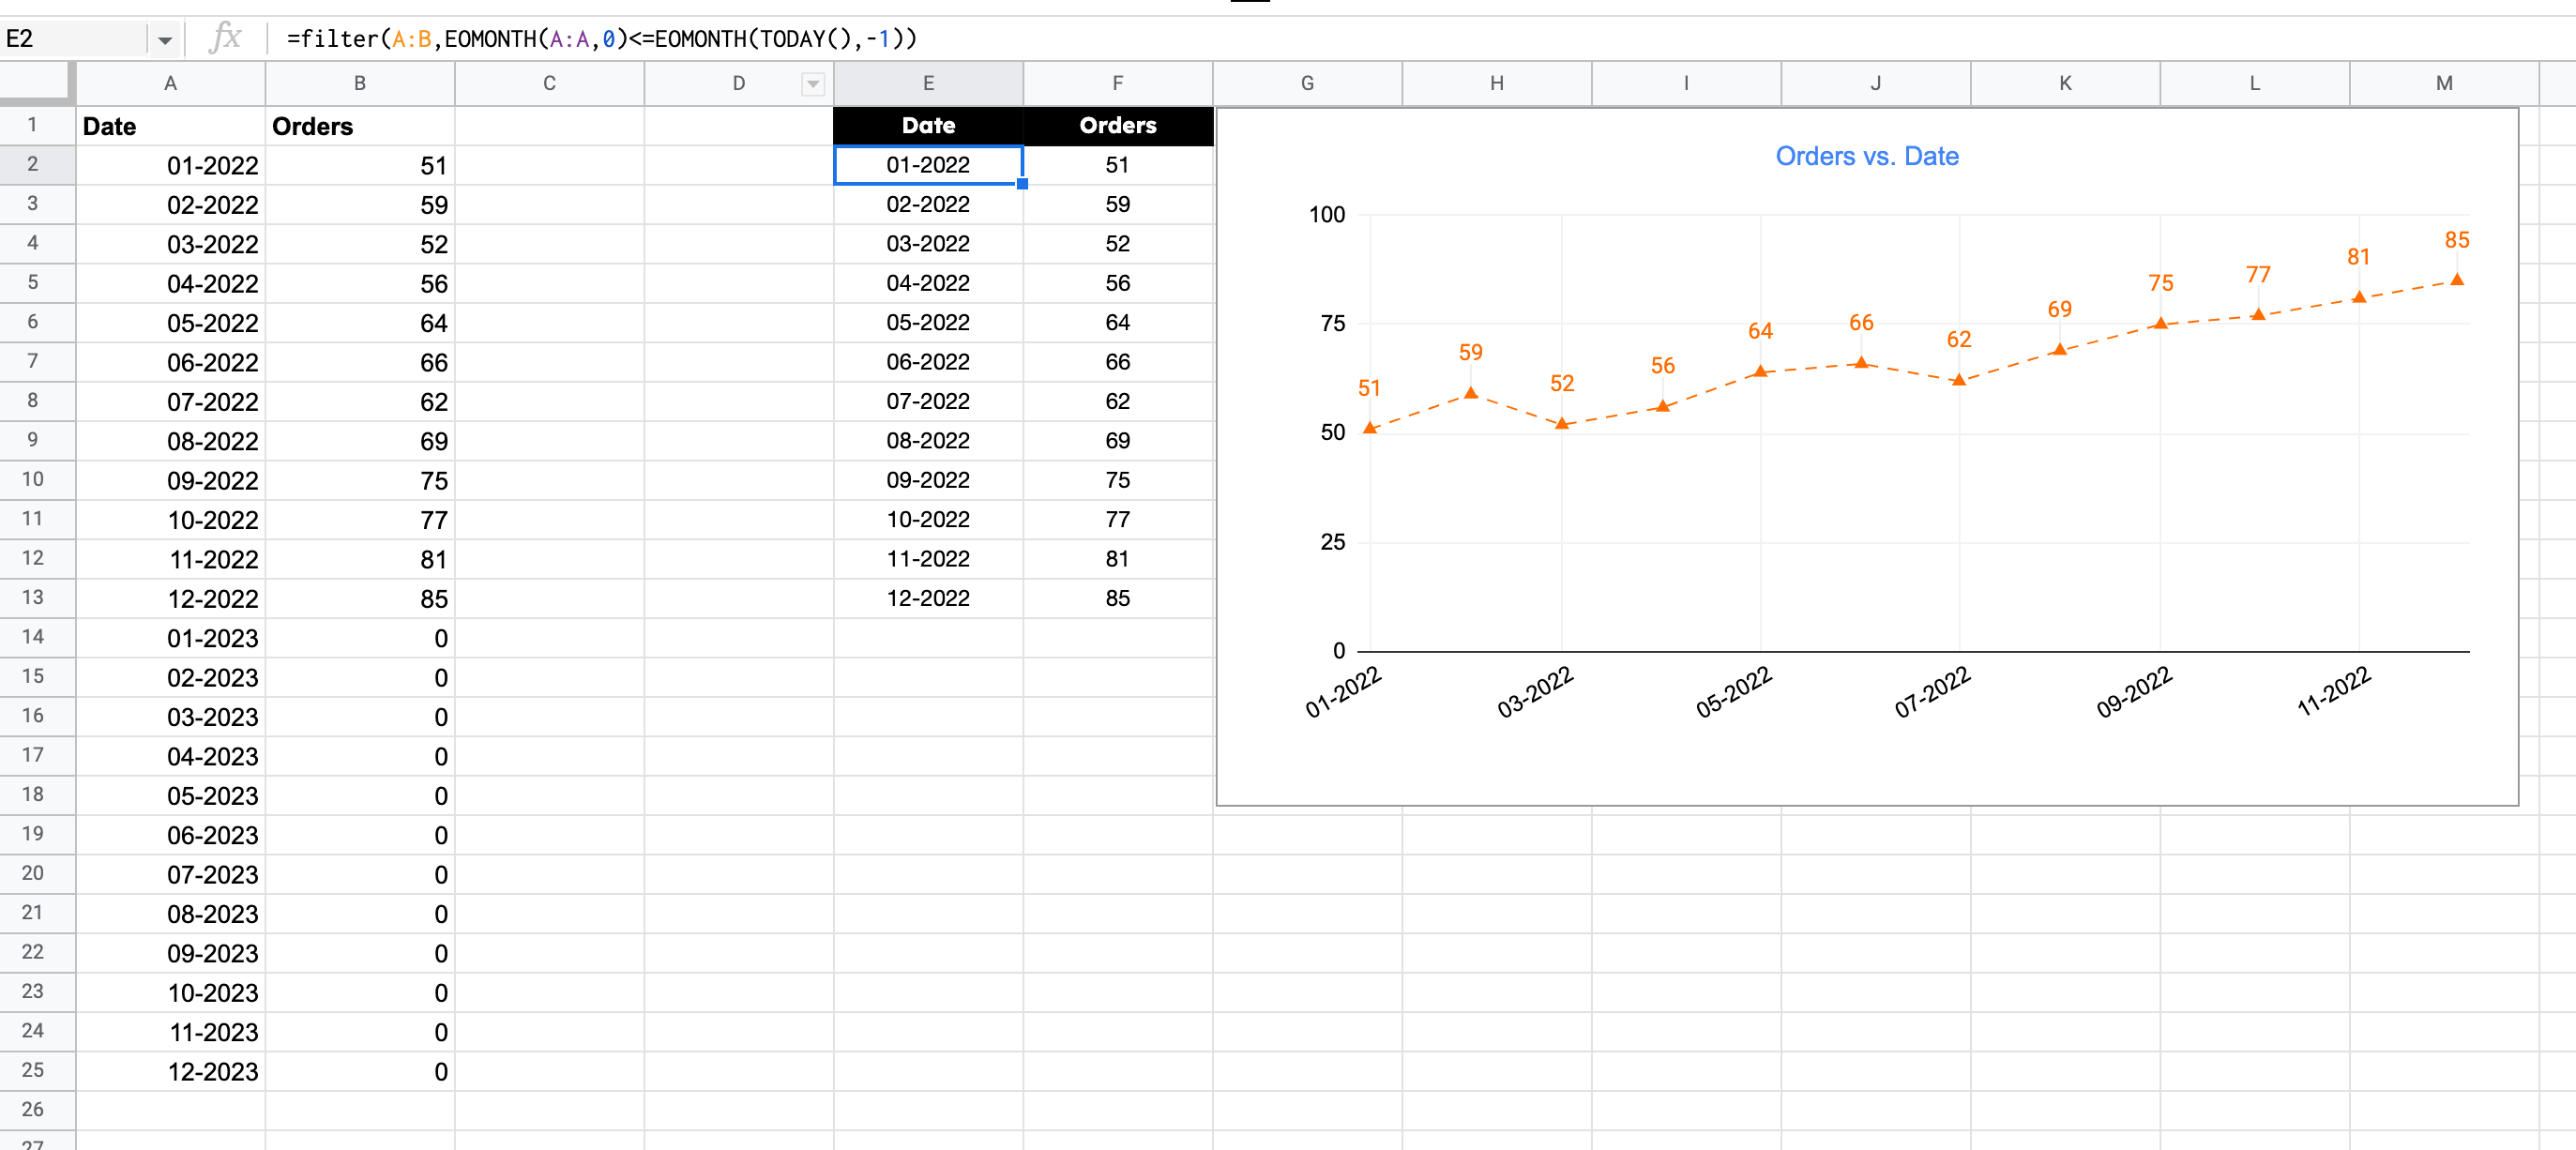This screenshot has width=2576, height=1150.
Task: Click cell A19 with 06-2023
Action: [171, 835]
